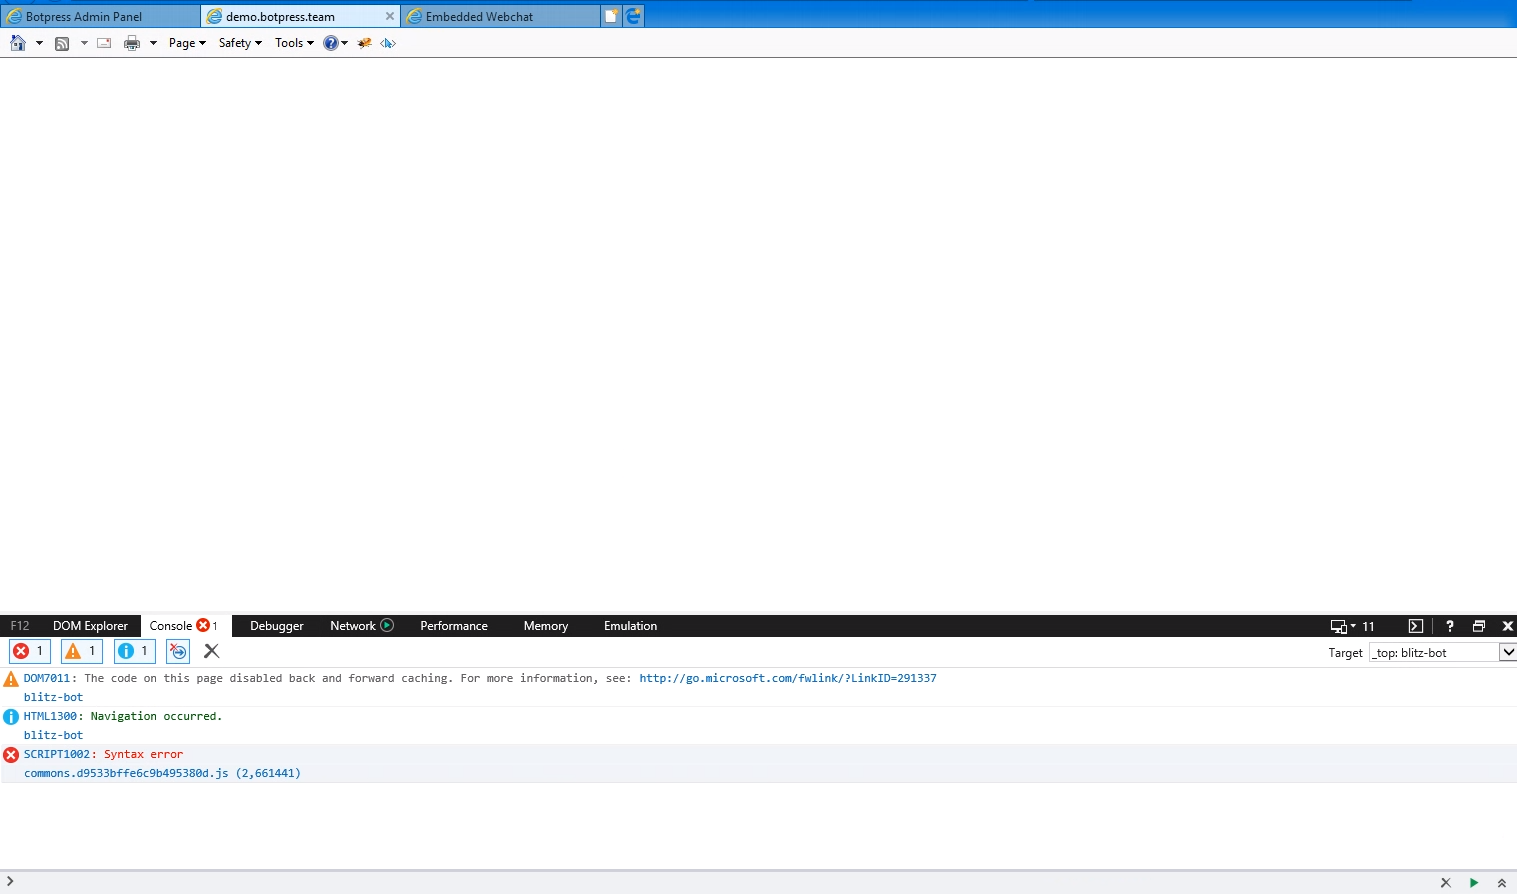1517x894 pixels.
Task: Open RSS feeds from the feed icon
Action: (x=62, y=43)
